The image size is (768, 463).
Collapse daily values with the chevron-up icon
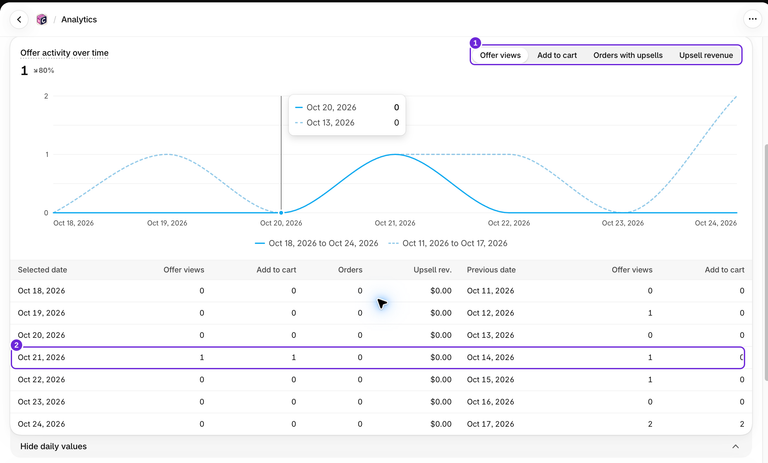click(735, 446)
